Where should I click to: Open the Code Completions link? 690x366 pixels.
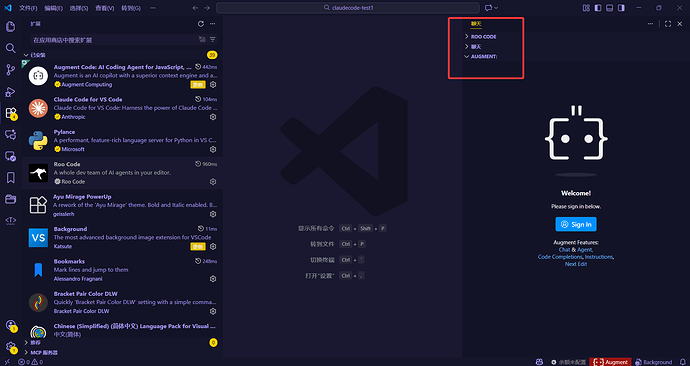560,257
